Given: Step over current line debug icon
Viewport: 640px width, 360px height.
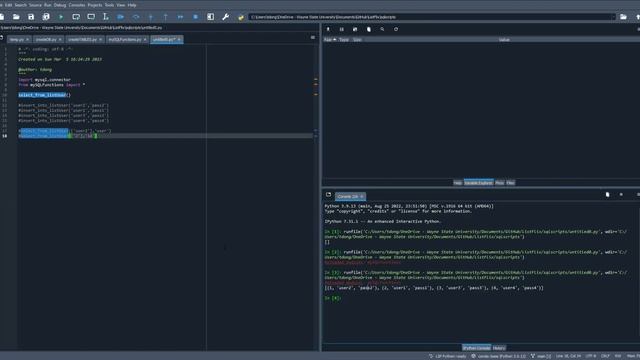Looking at the screenshot, I should [136, 17].
